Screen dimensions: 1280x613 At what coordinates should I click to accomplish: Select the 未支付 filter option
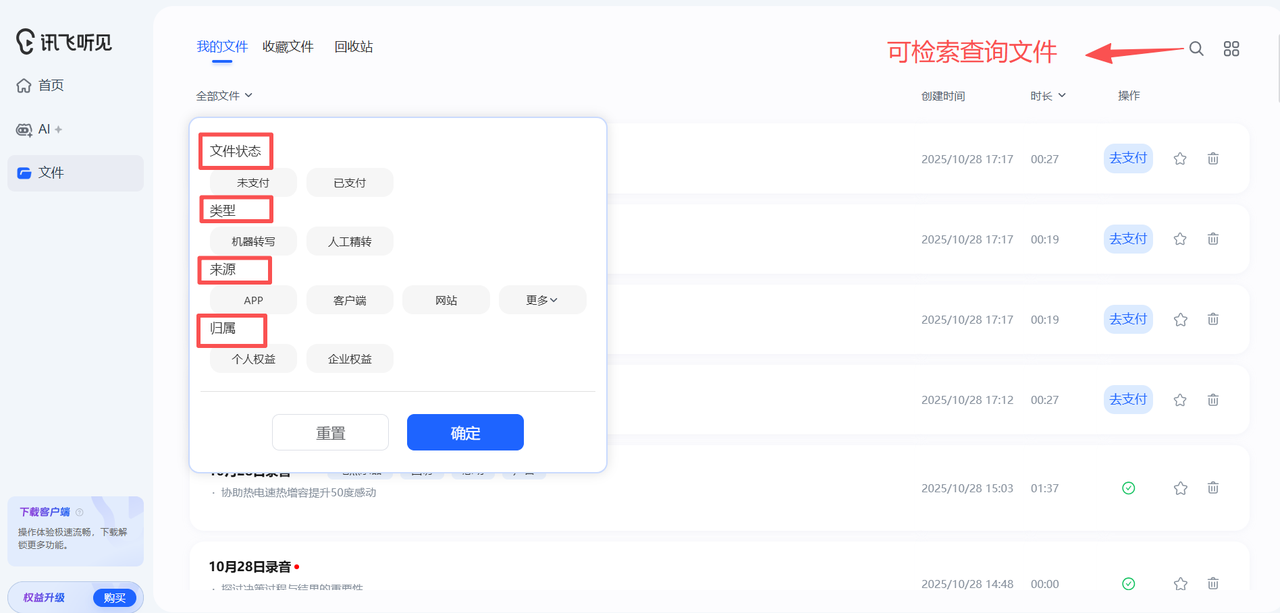pos(253,183)
